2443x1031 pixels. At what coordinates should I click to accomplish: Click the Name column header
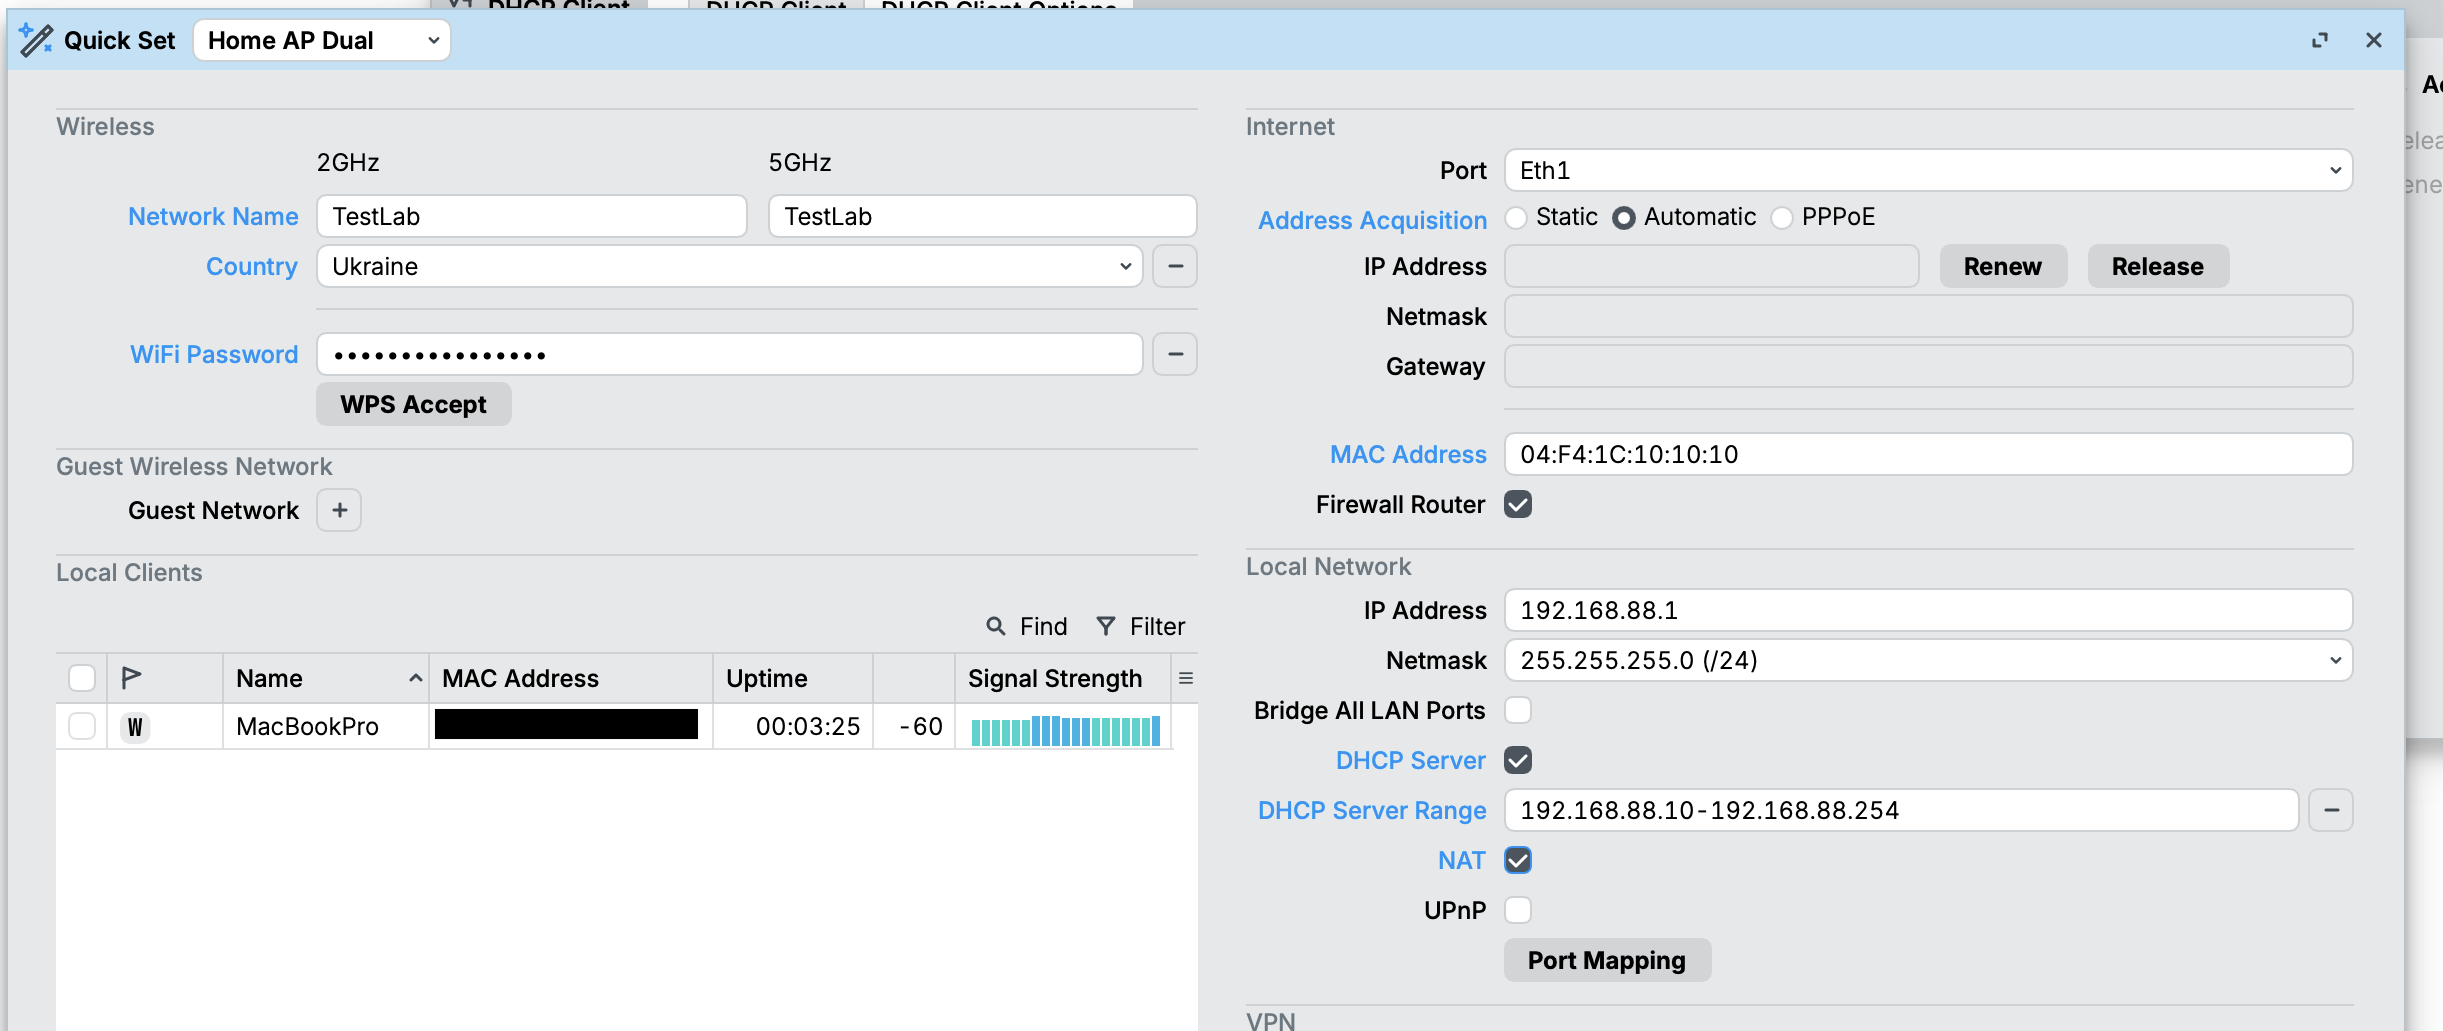[x=326, y=678]
